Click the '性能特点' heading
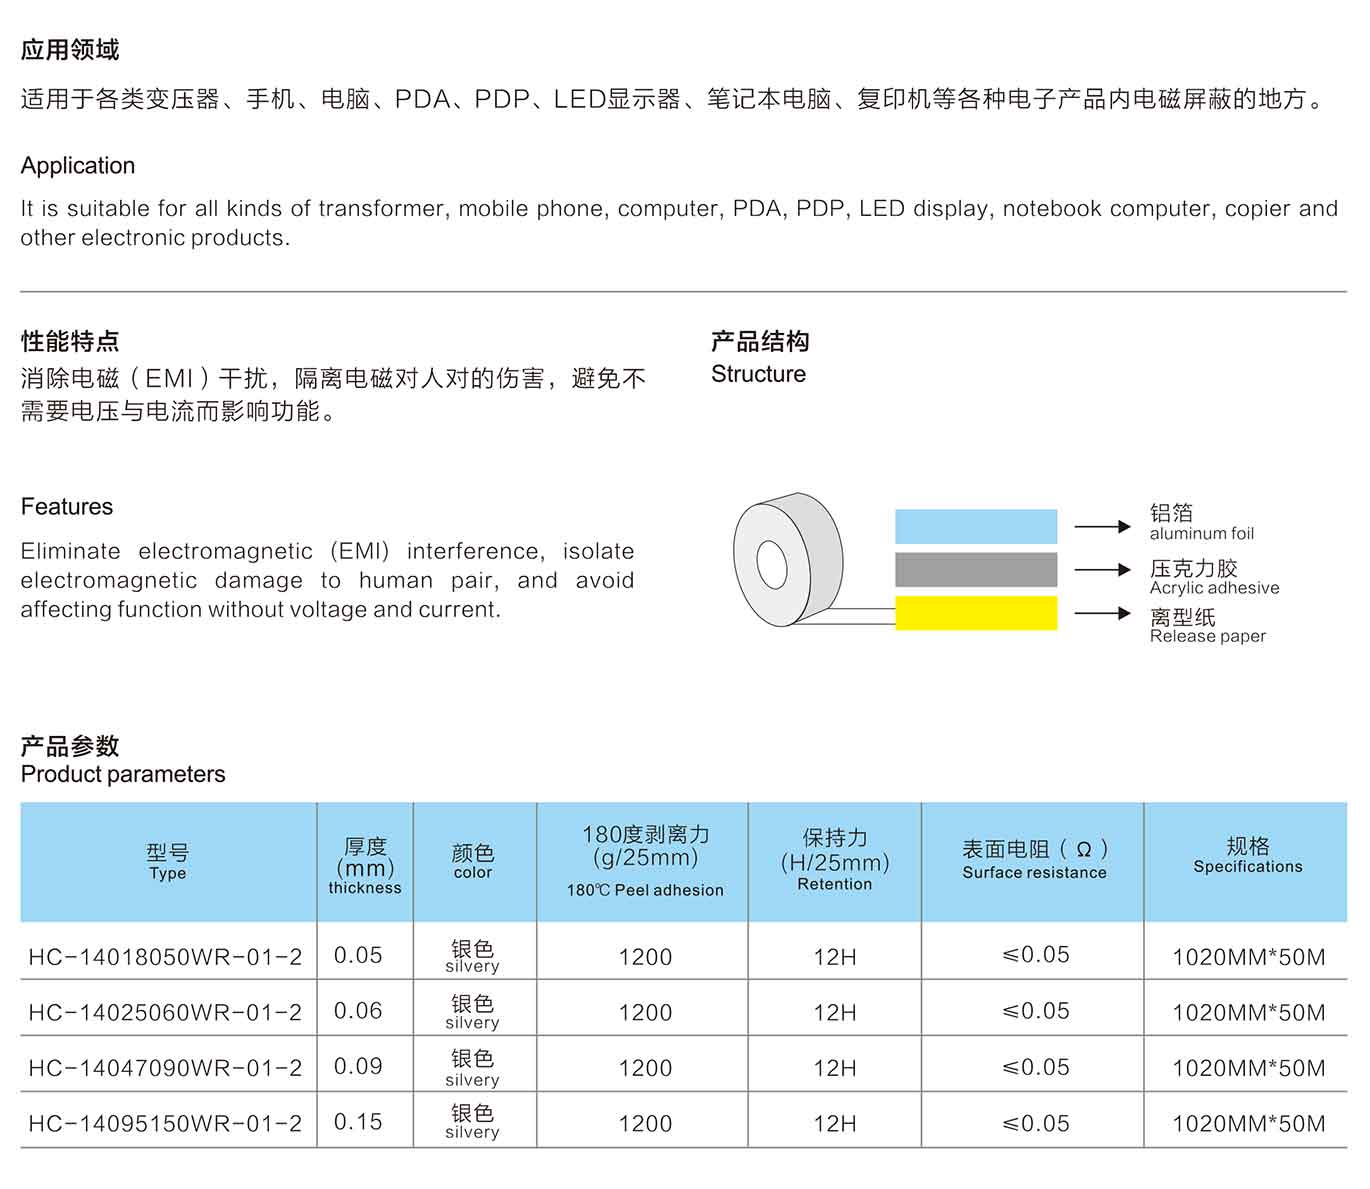This screenshot has height=1189, width=1370. [70, 342]
